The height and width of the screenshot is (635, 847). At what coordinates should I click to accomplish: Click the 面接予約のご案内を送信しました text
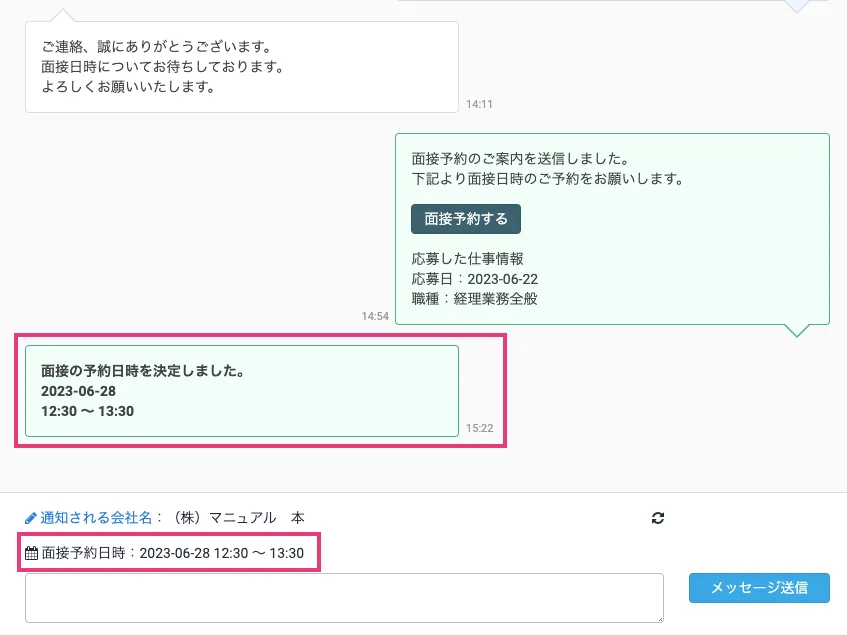coord(519,159)
